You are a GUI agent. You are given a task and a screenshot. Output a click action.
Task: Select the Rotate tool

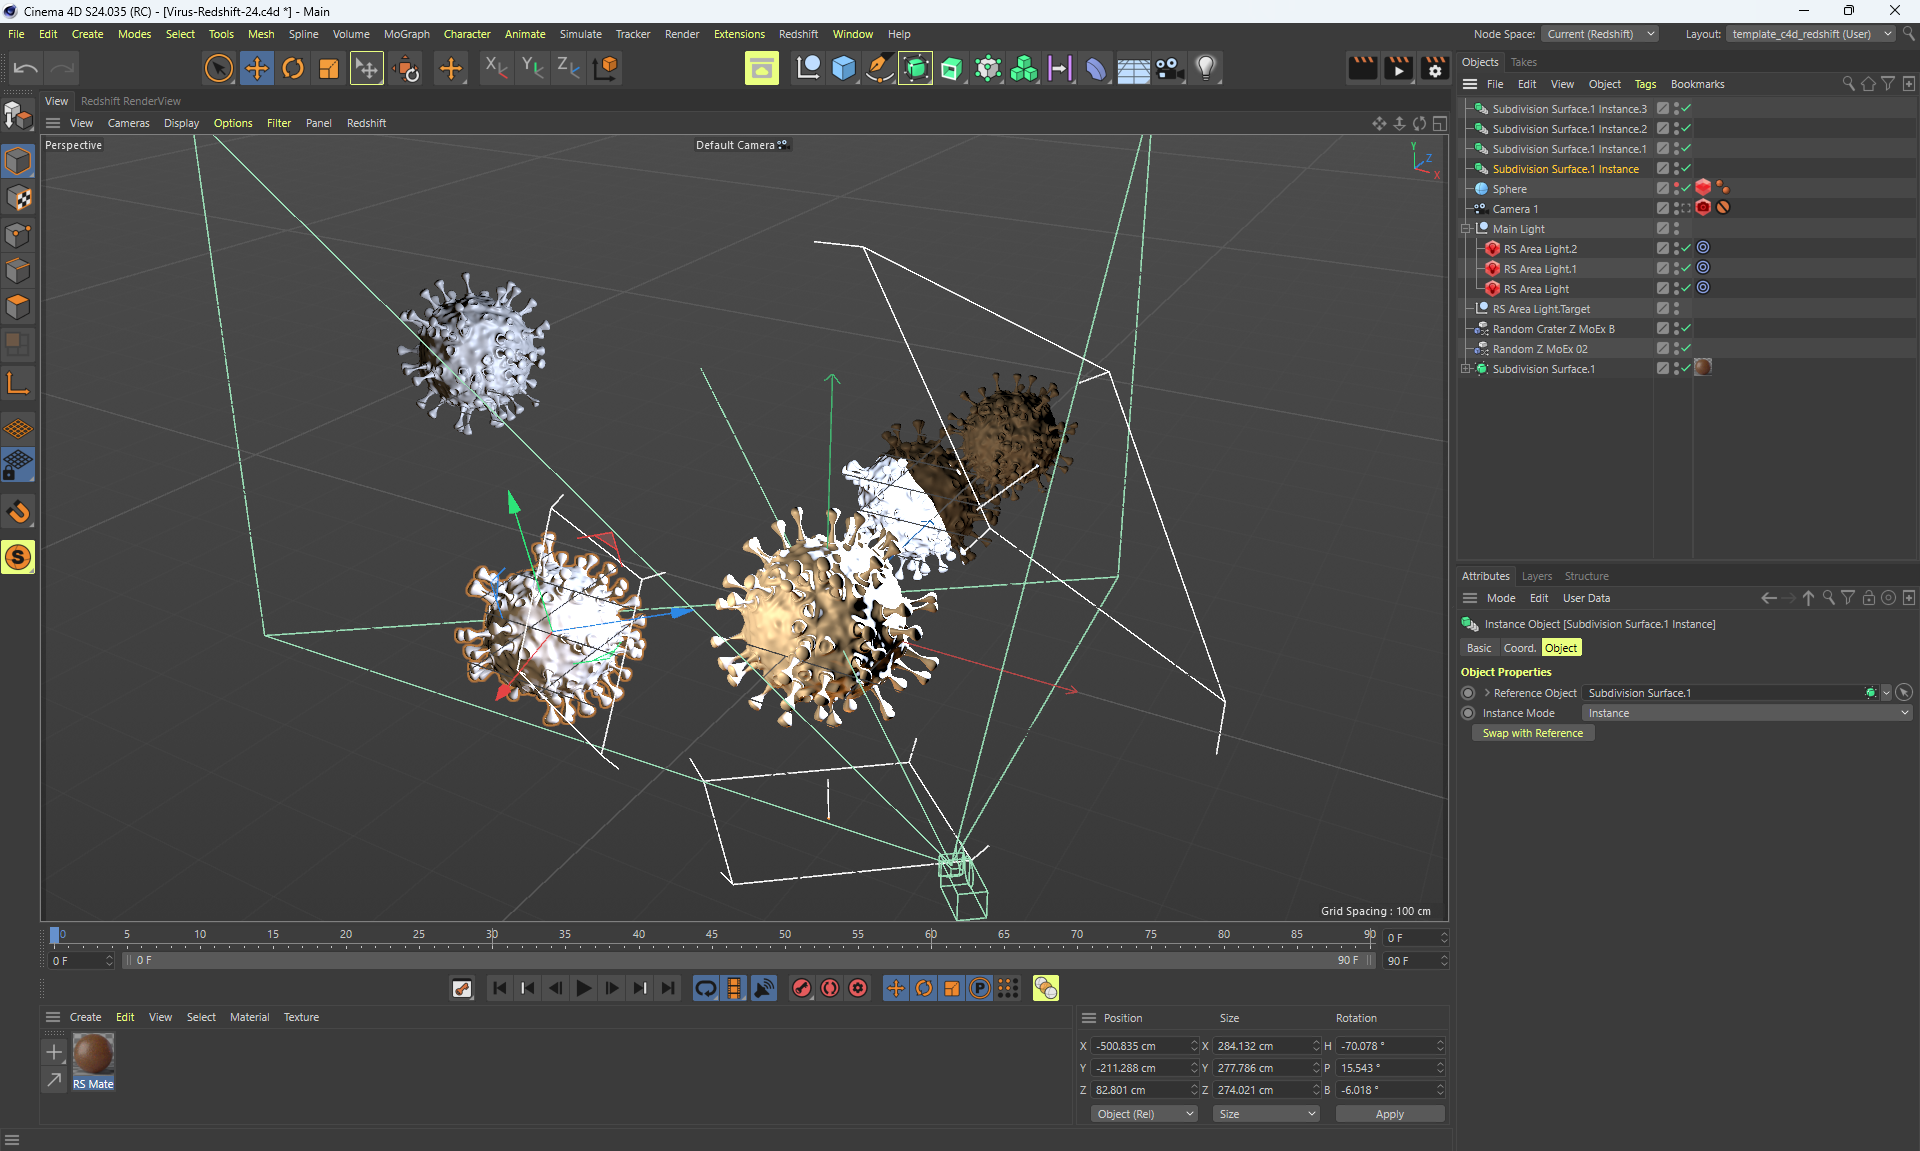292,68
